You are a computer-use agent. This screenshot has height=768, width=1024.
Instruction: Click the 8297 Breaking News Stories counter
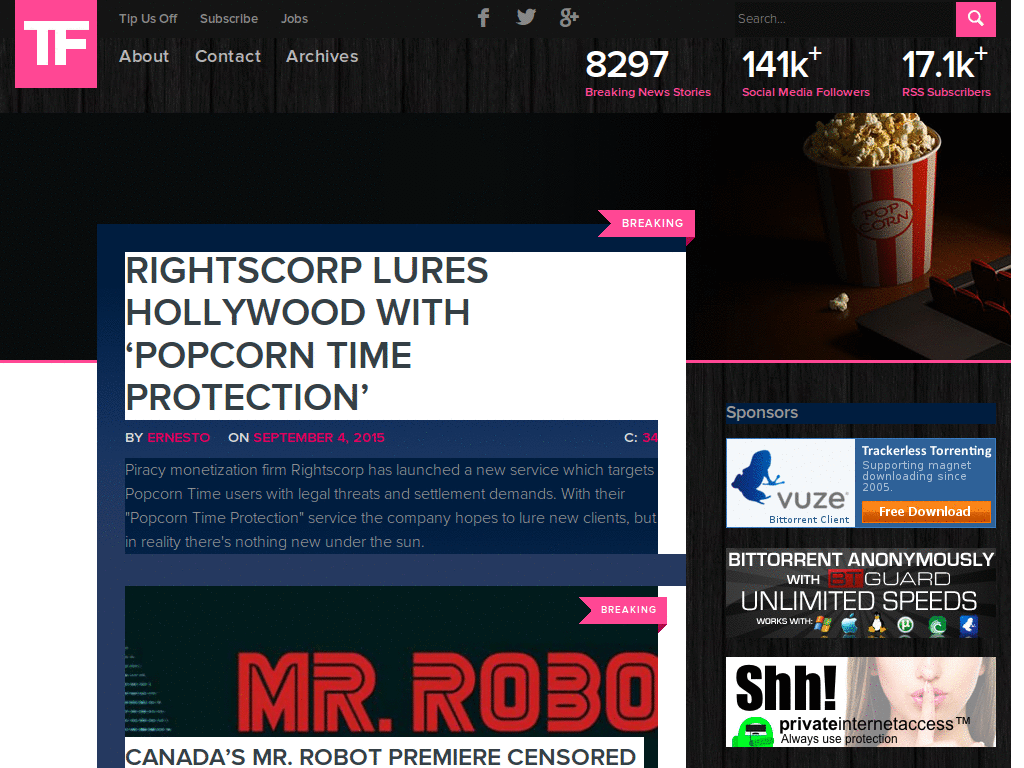(x=648, y=73)
